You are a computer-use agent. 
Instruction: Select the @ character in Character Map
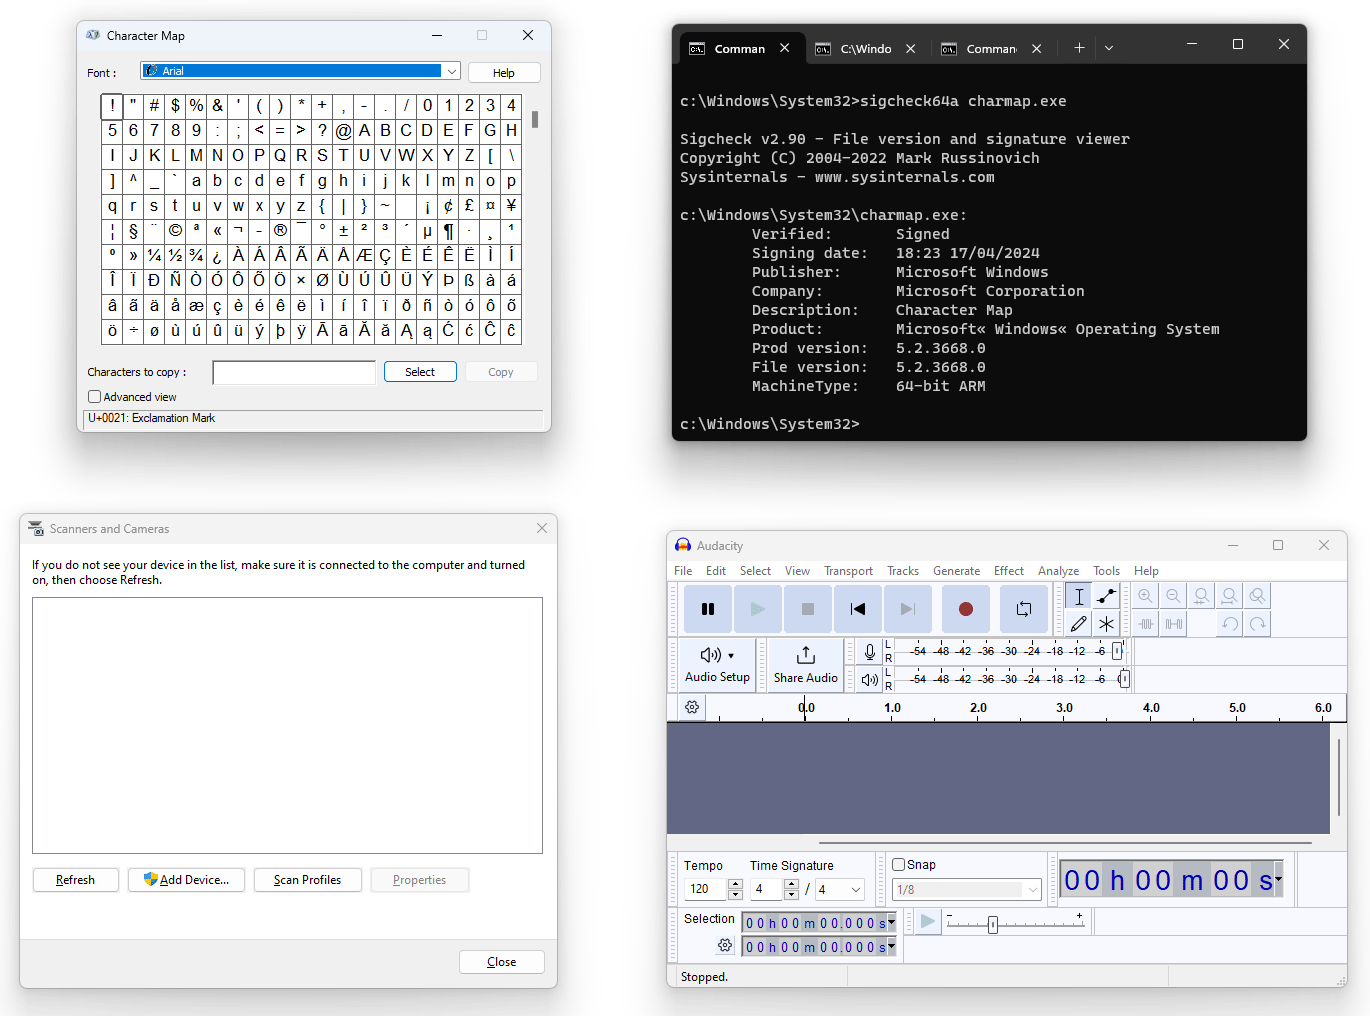click(x=343, y=130)
